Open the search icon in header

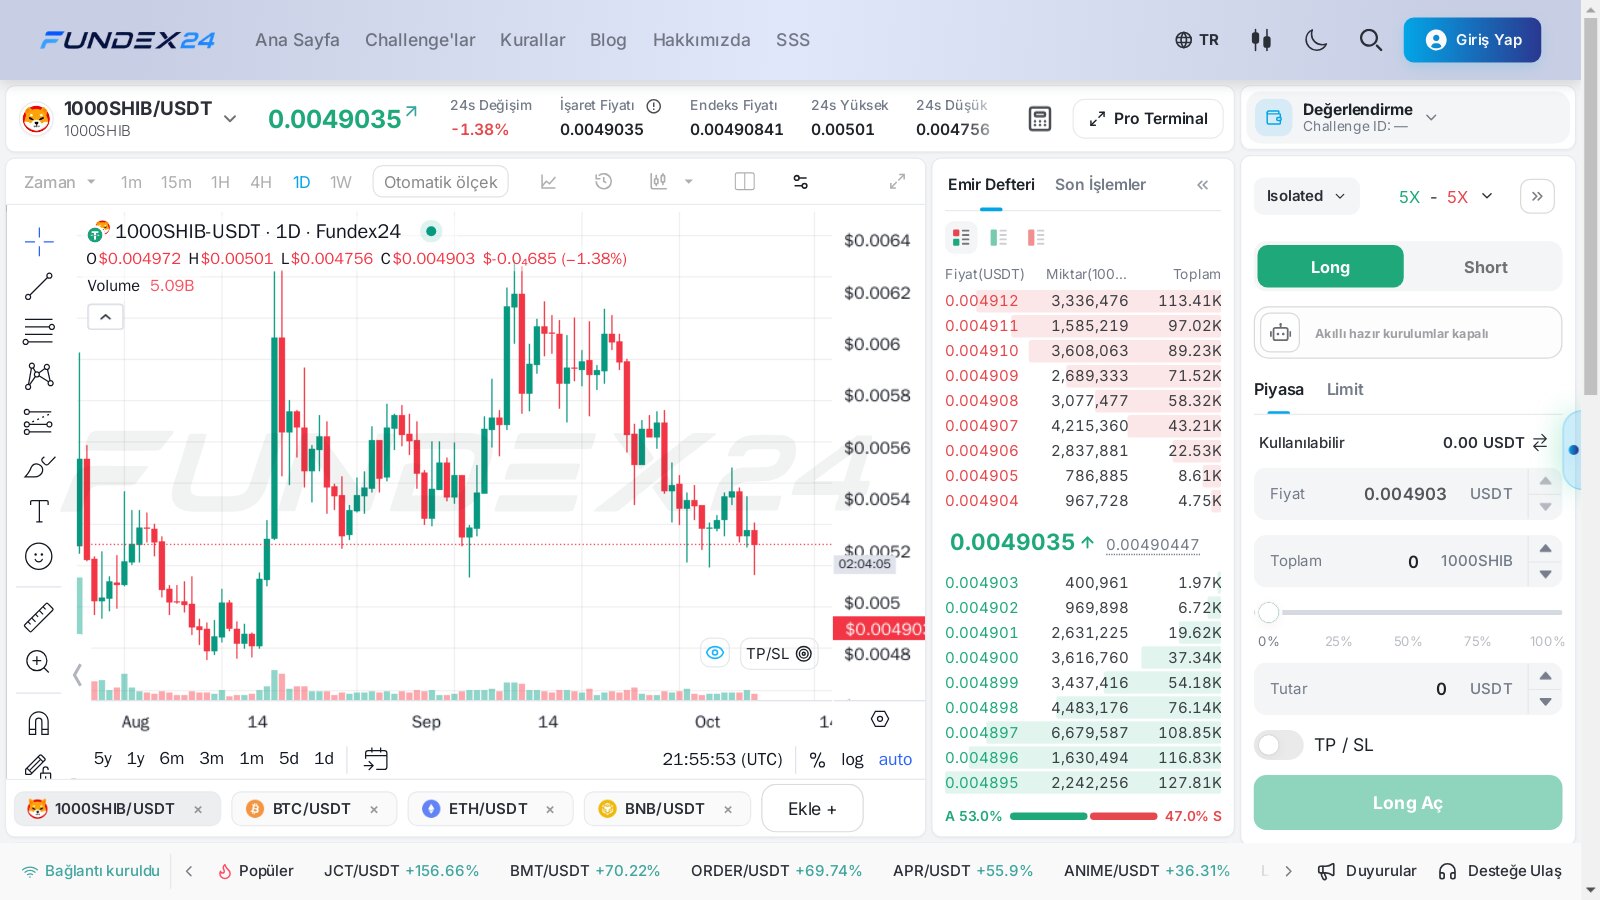tap(1371, 40)
